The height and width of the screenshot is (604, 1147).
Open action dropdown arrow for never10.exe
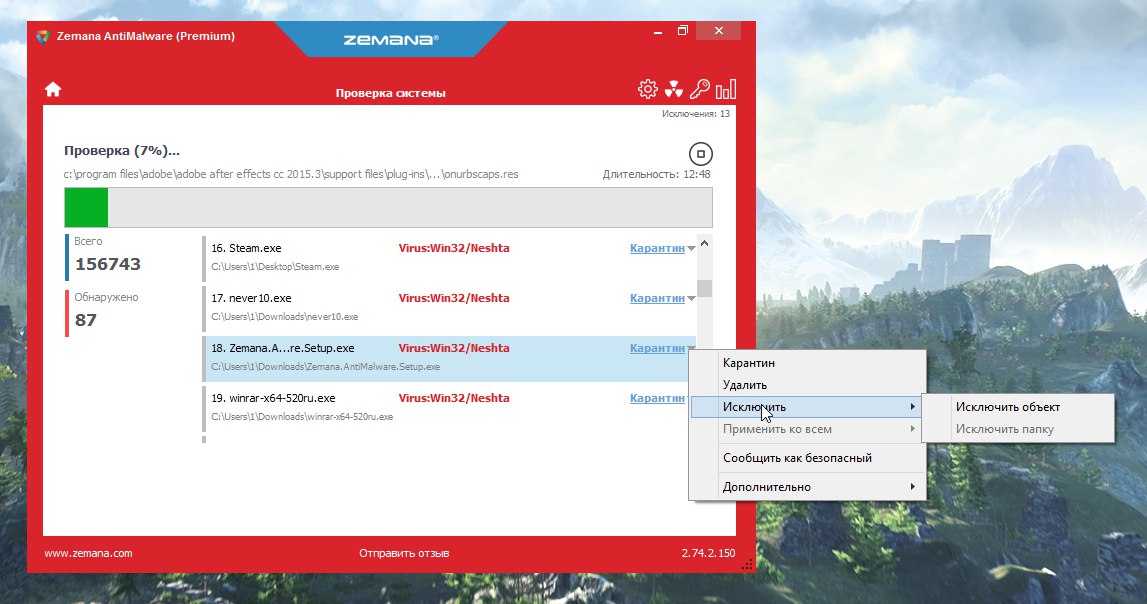(691, 298)
